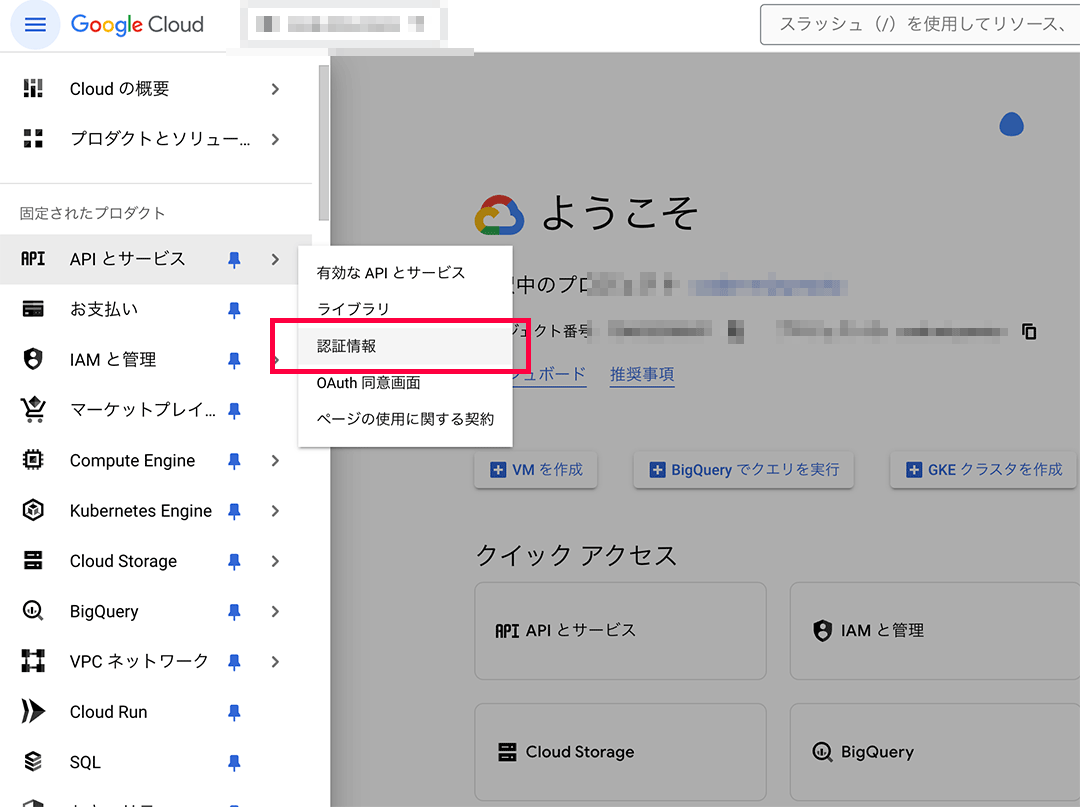Open the project selector dropdown
The image size is (1080, 807).
pyautogui.click(x=342, y=25)
